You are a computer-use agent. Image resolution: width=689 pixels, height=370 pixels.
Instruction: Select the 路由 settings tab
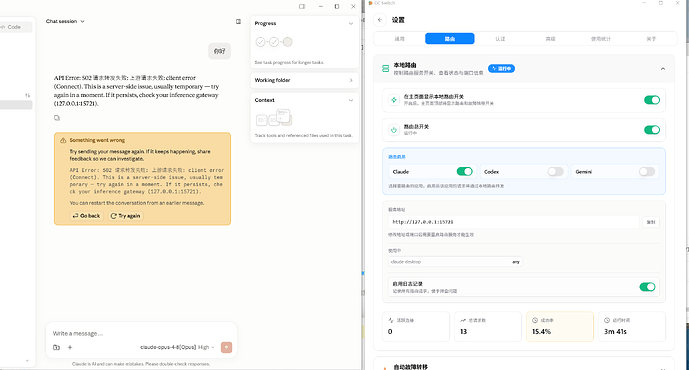coord(450,39)
